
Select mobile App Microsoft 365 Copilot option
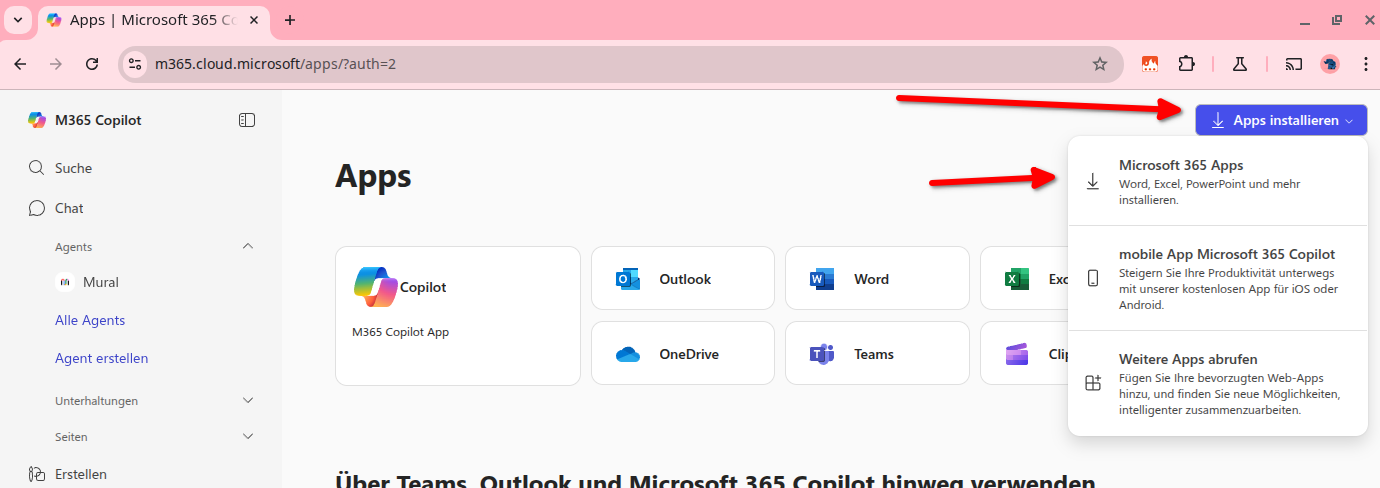coord(1218,278)
